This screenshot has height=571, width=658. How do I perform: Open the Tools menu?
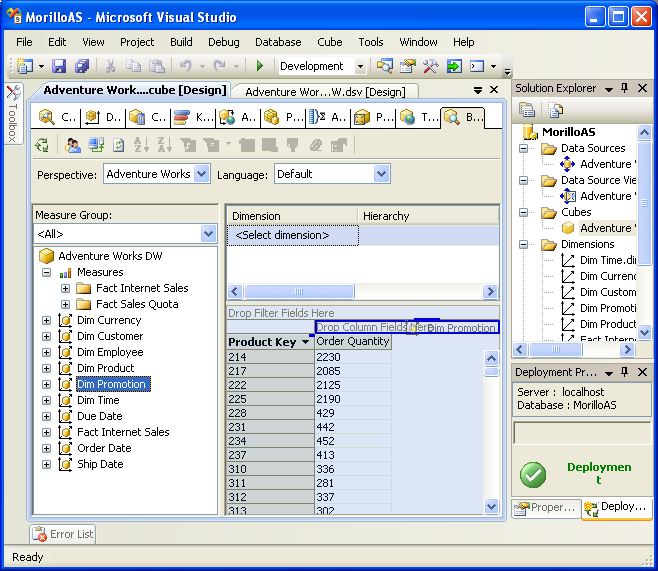pos(371,42)
